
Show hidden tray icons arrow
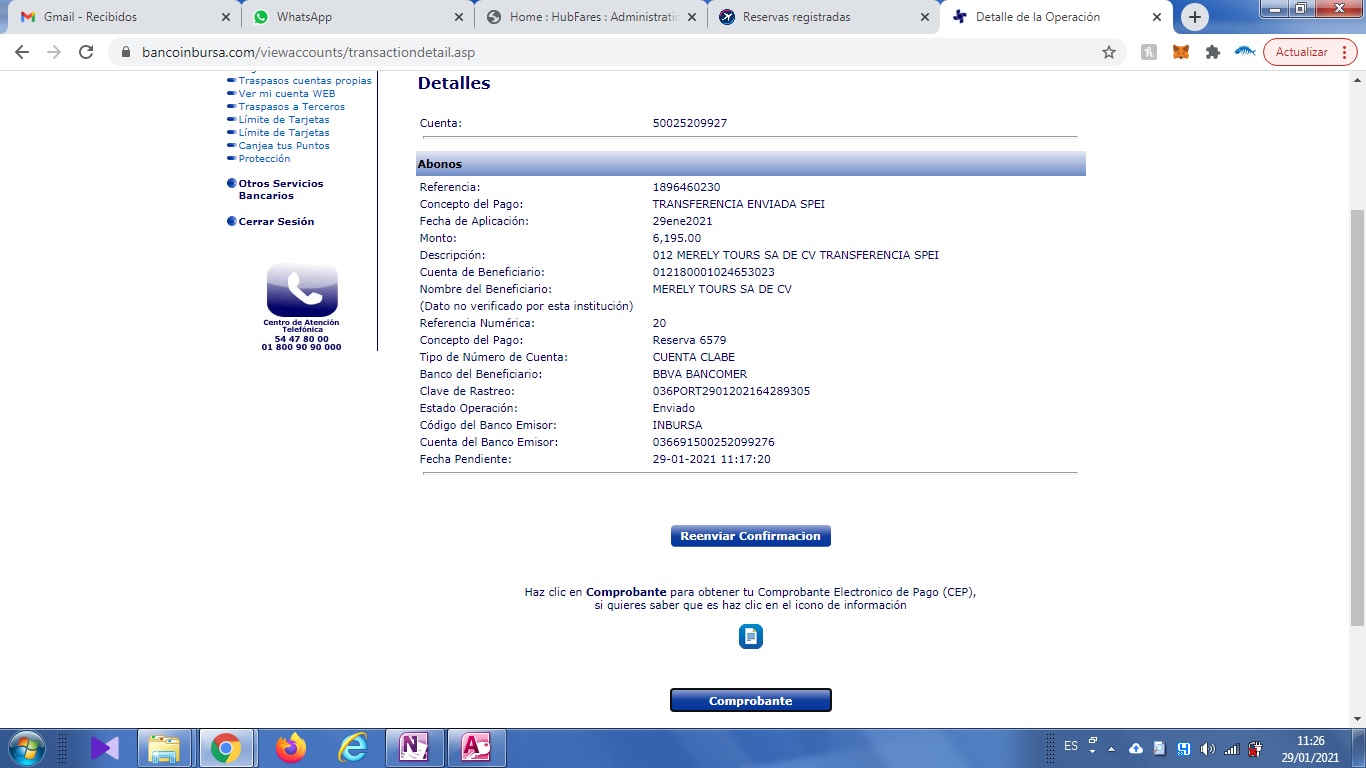click(x=1111, y=748)
